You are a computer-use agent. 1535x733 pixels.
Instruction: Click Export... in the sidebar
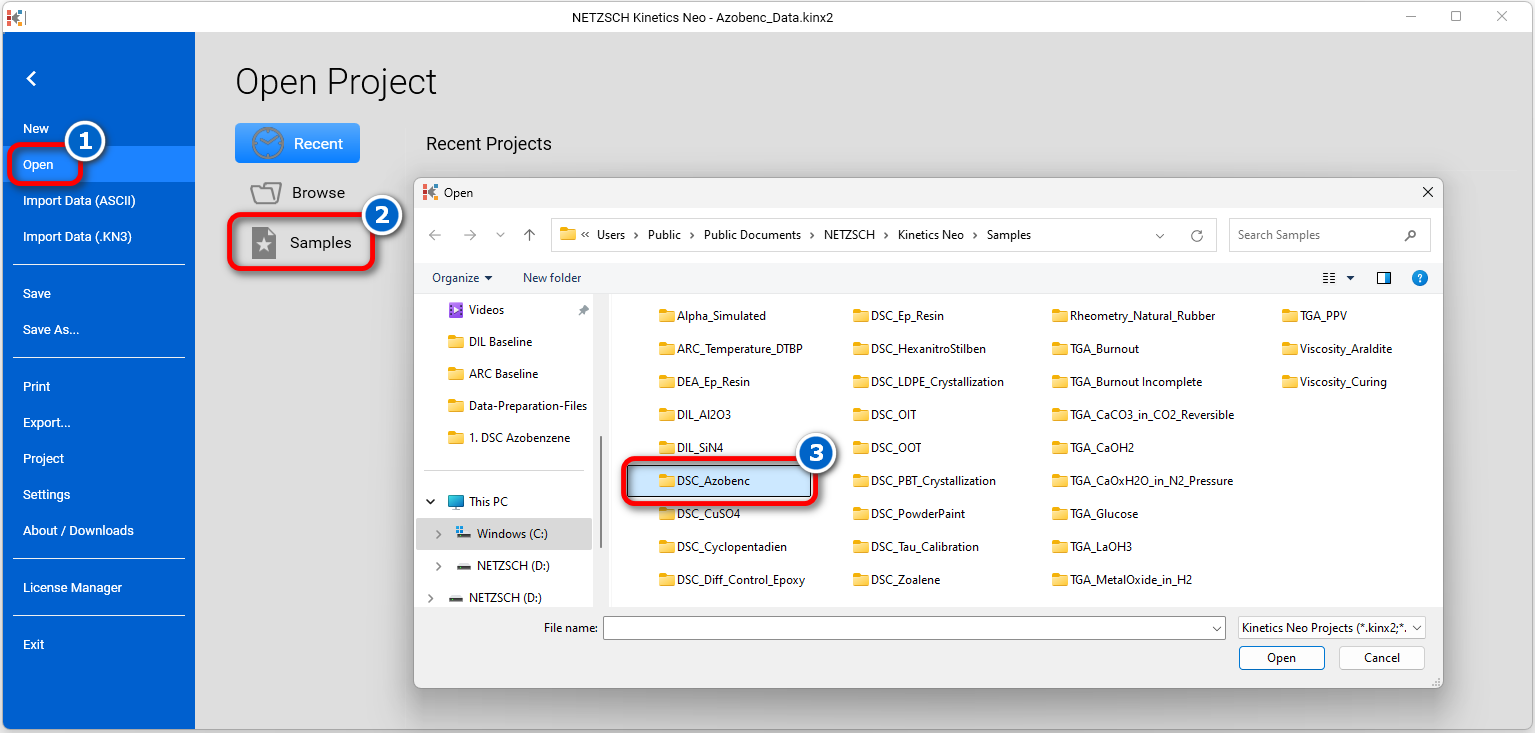pyautogui.click(x=47, y=422)
